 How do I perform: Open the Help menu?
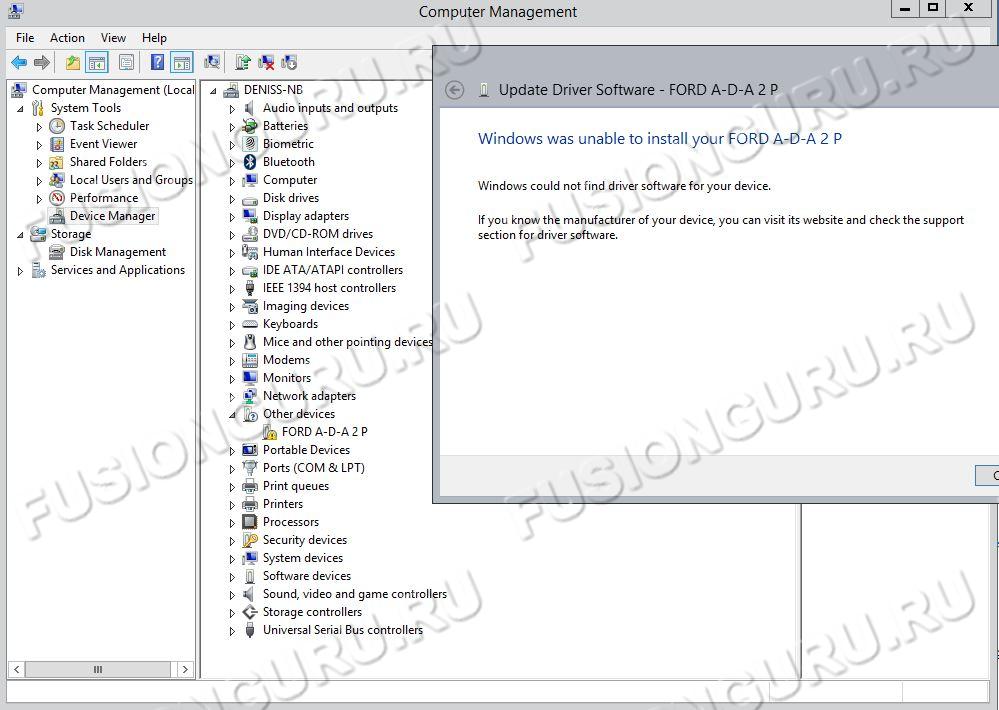point(154,38)
